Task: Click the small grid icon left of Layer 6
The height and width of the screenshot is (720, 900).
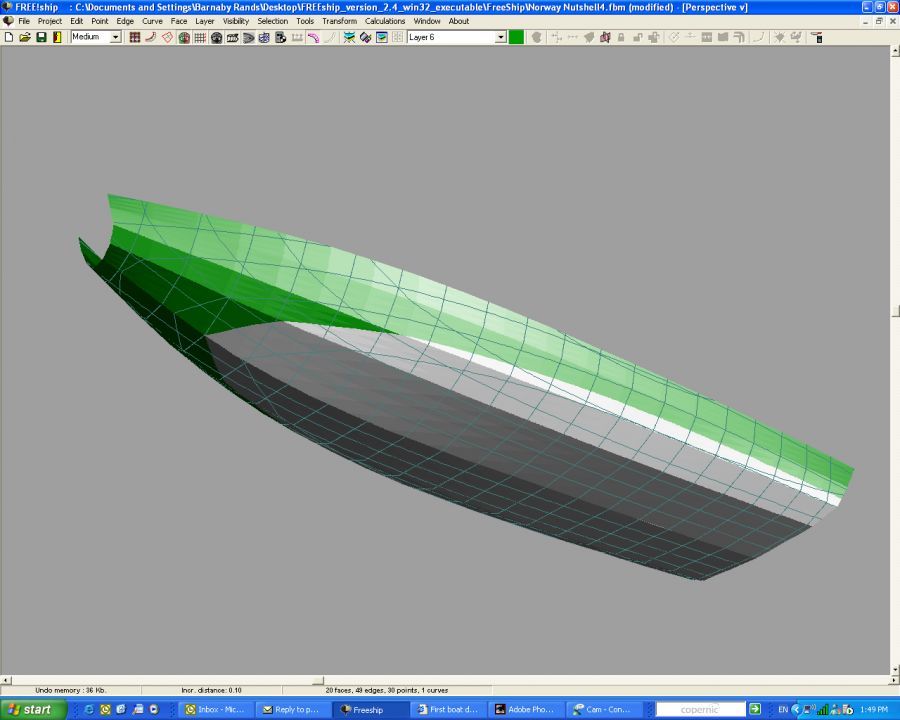Action: [x=397, y=37]
